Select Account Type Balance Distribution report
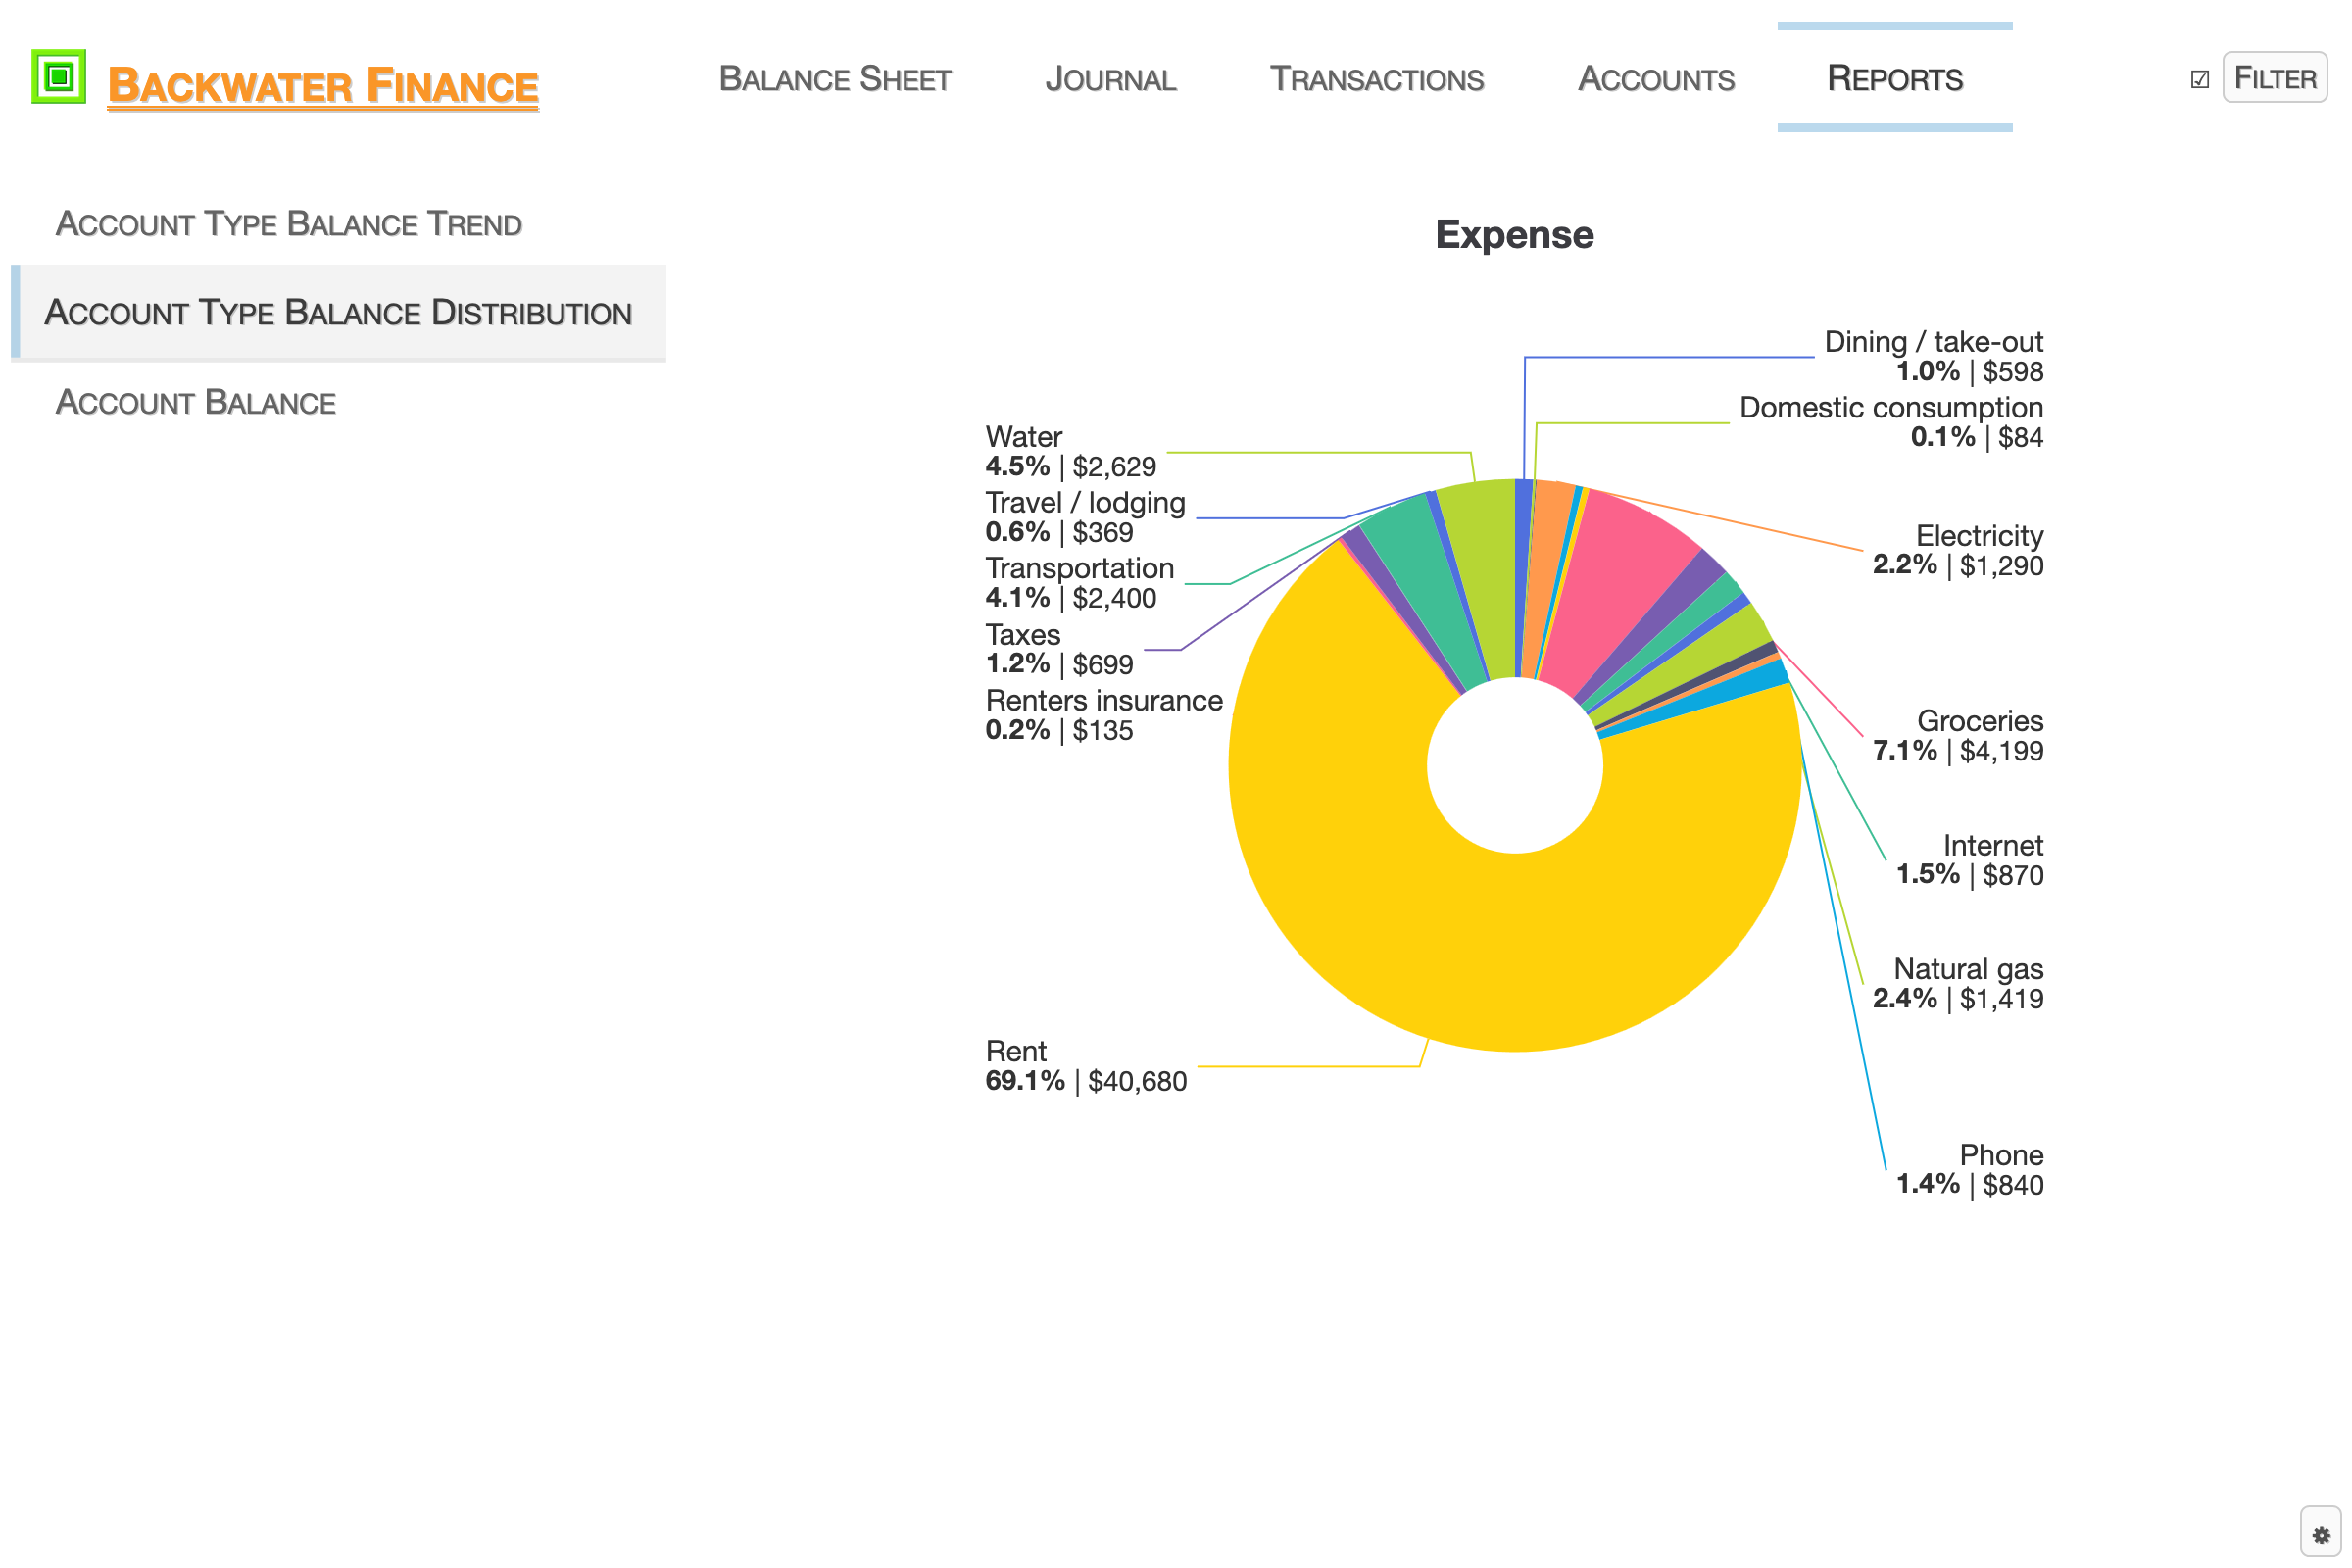2352x1568 pixels. (338, 312)
